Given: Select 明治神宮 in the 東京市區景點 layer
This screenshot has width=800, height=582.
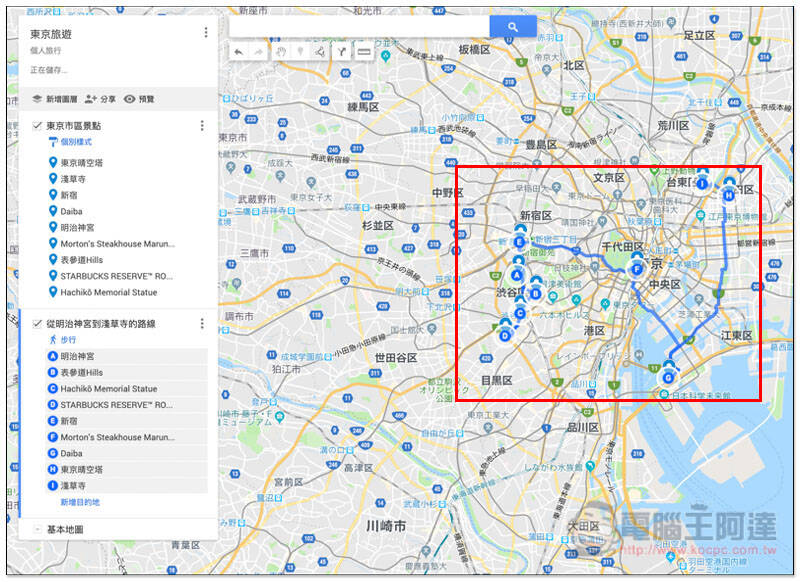Looking at the screenshot, I should pyautogui.click(x=78, y=227).
